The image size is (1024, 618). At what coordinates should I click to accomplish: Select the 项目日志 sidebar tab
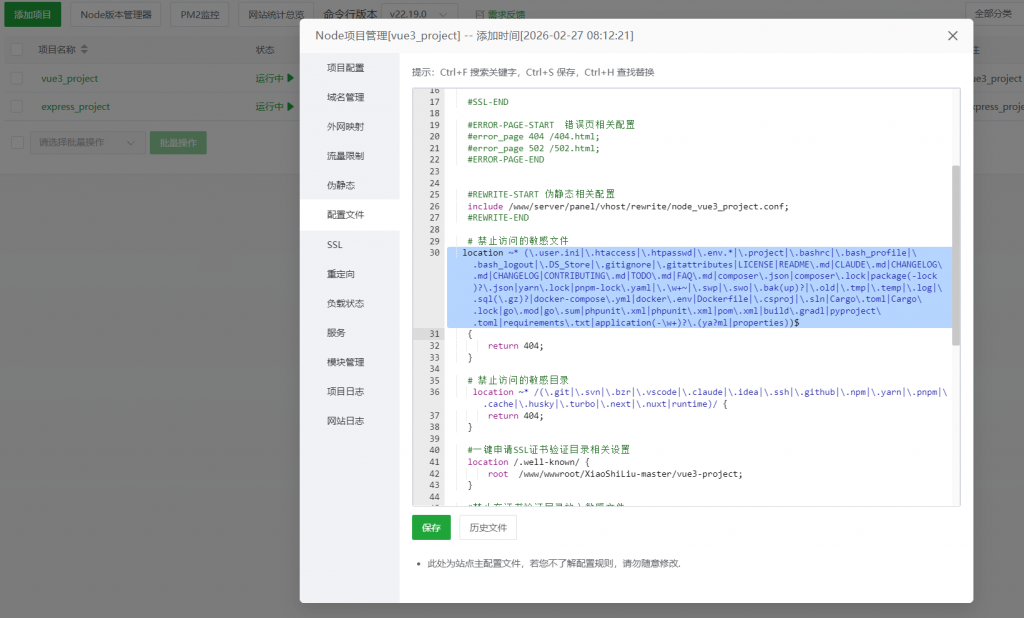[x=345, y=391]
